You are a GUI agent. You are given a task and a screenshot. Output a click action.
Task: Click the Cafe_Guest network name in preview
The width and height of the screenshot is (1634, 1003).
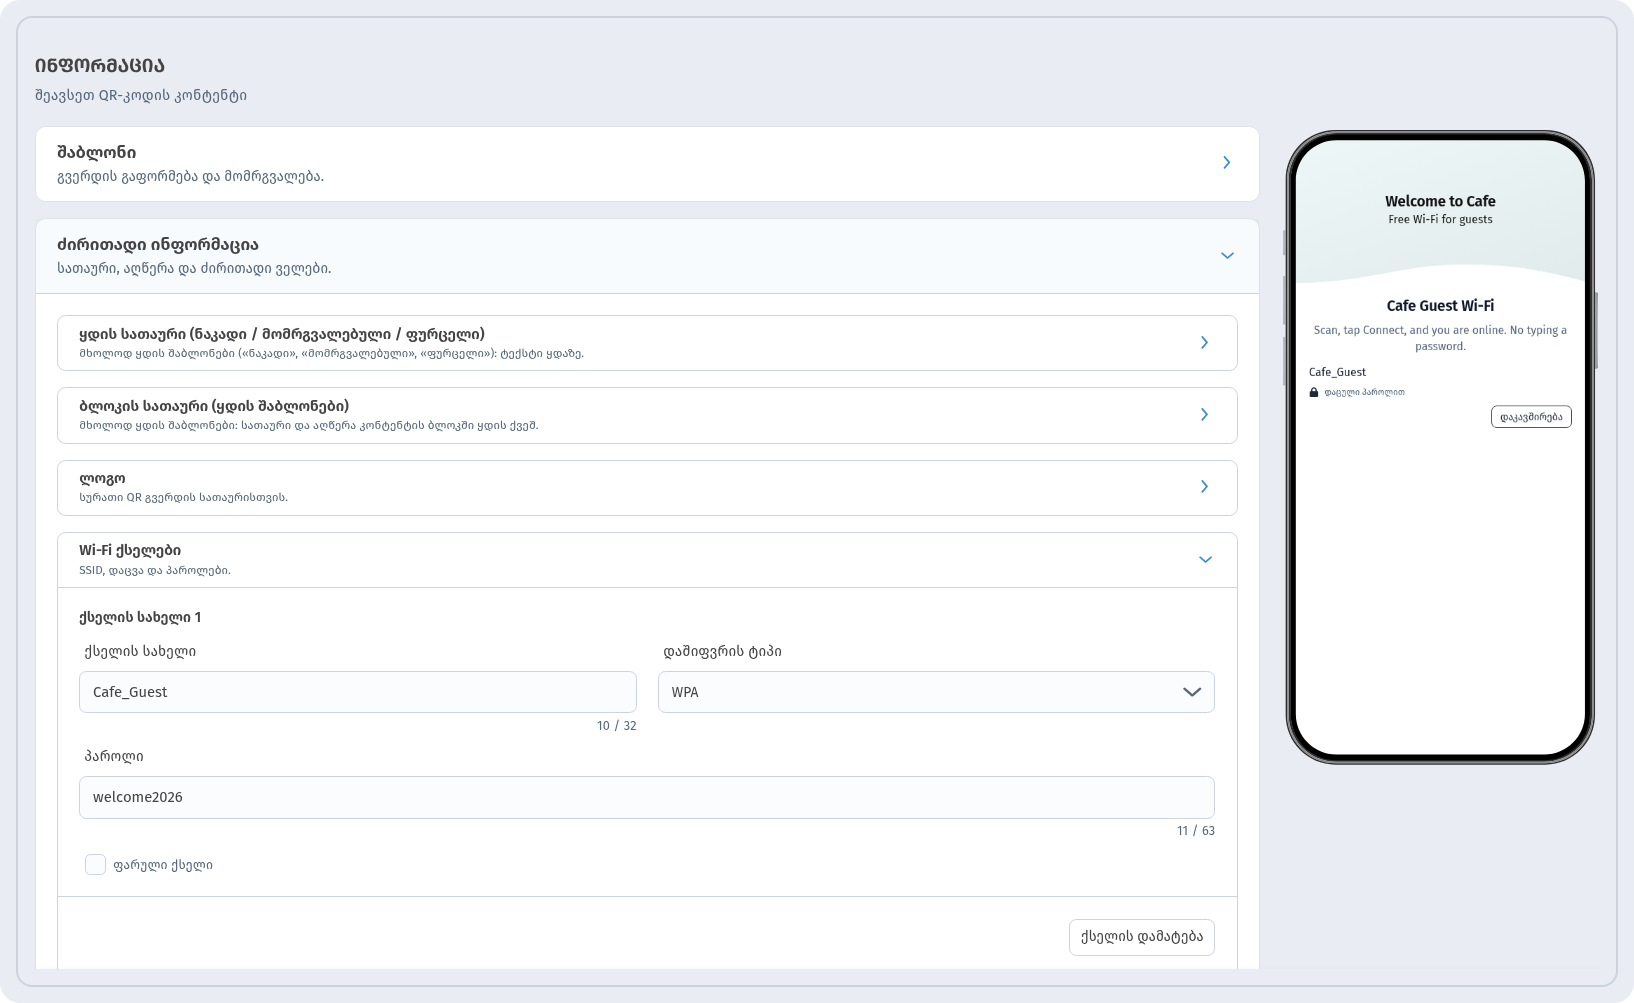point(1337,372)
